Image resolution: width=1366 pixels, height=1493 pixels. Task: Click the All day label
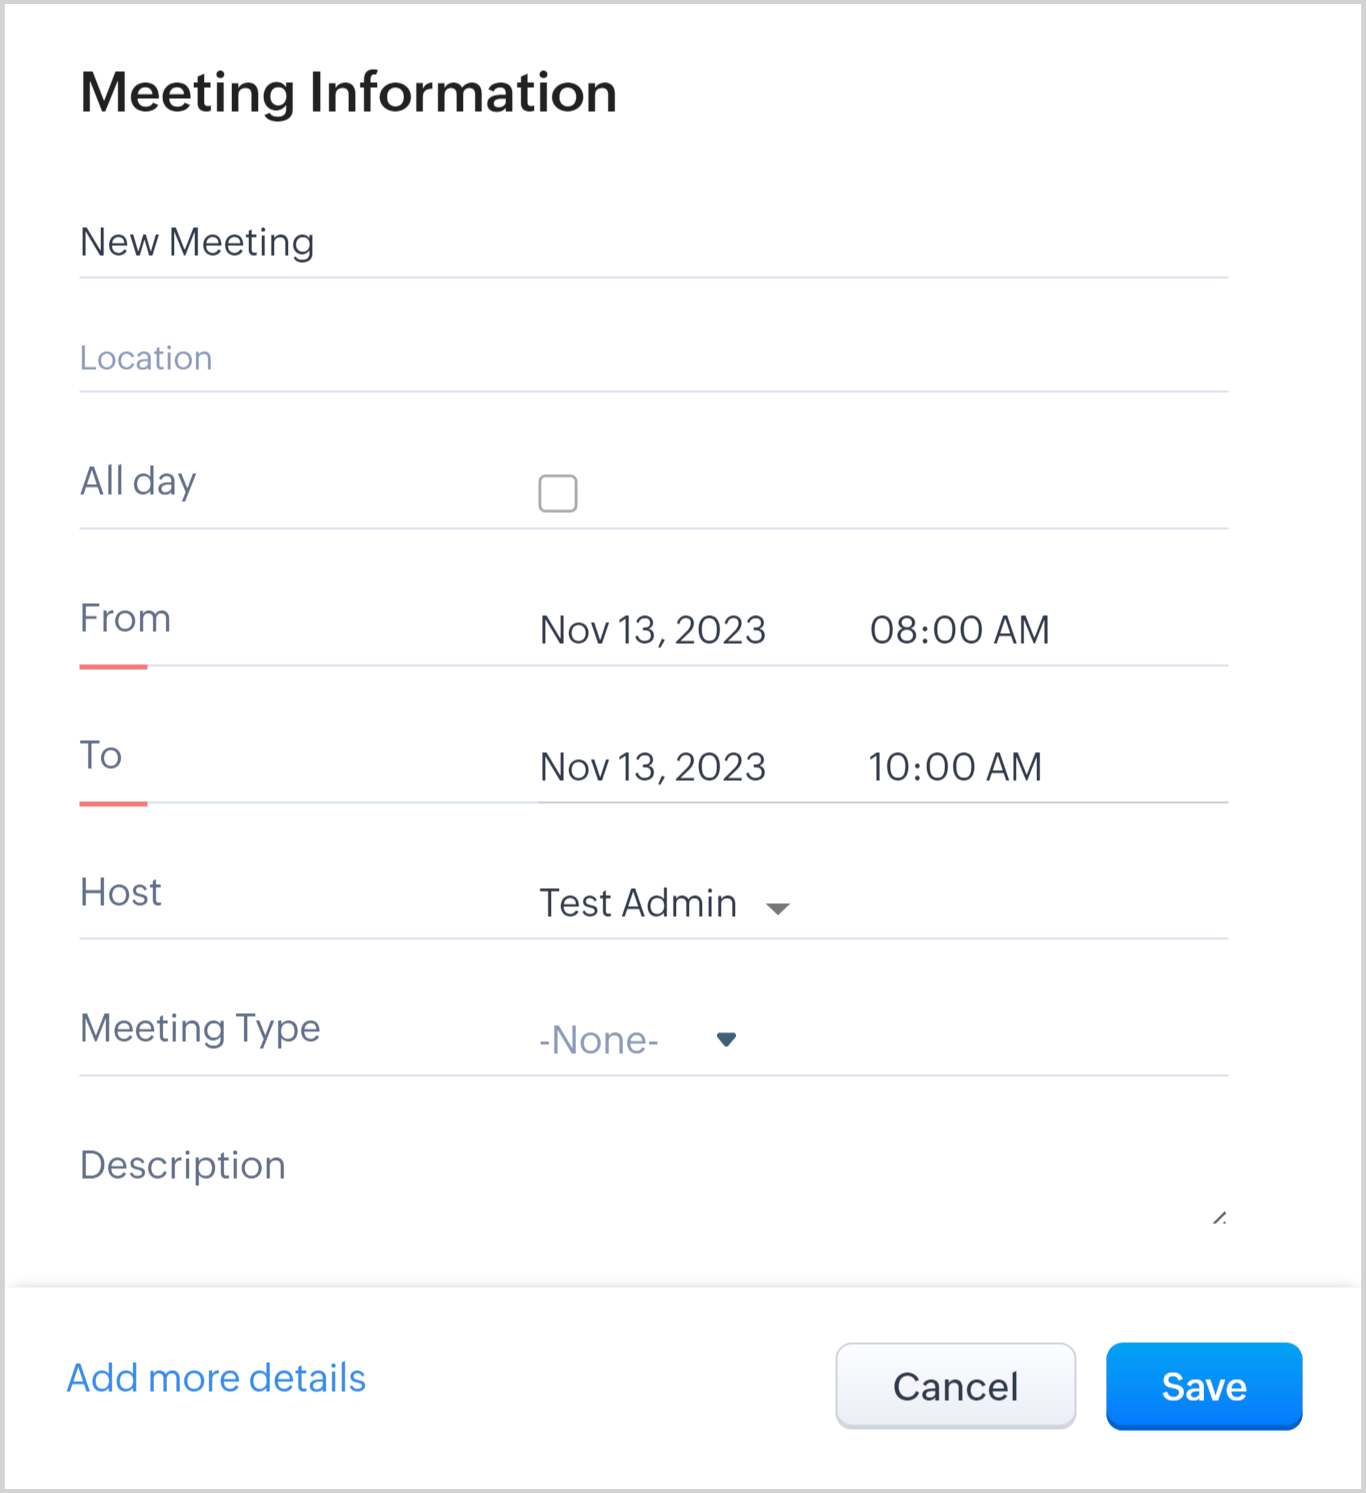pyautogui.click(x=138, y=481)
